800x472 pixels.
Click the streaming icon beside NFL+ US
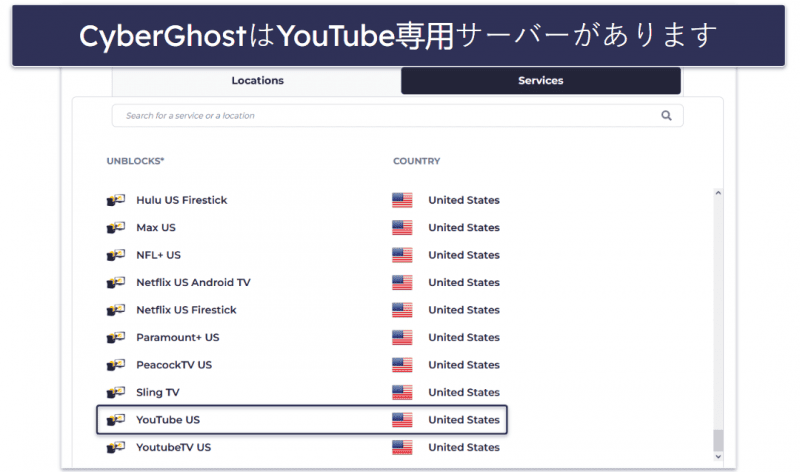116,255
